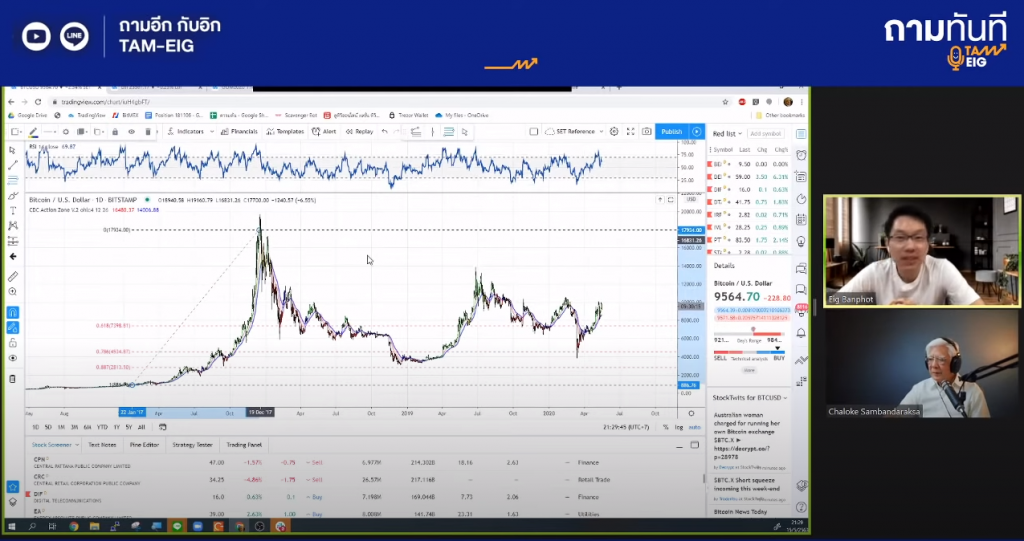Image resolution: width=1024 pixels, height=541 pixels.
Task: Open Templates menu in top toolbar
Action: click(x=285, y=131)
